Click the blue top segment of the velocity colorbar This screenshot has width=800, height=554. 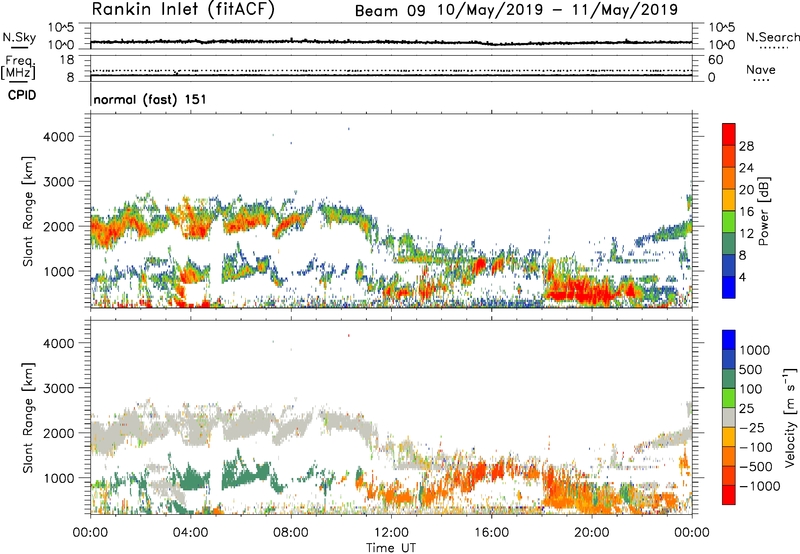pyautogui.click(x=729, y=340)
